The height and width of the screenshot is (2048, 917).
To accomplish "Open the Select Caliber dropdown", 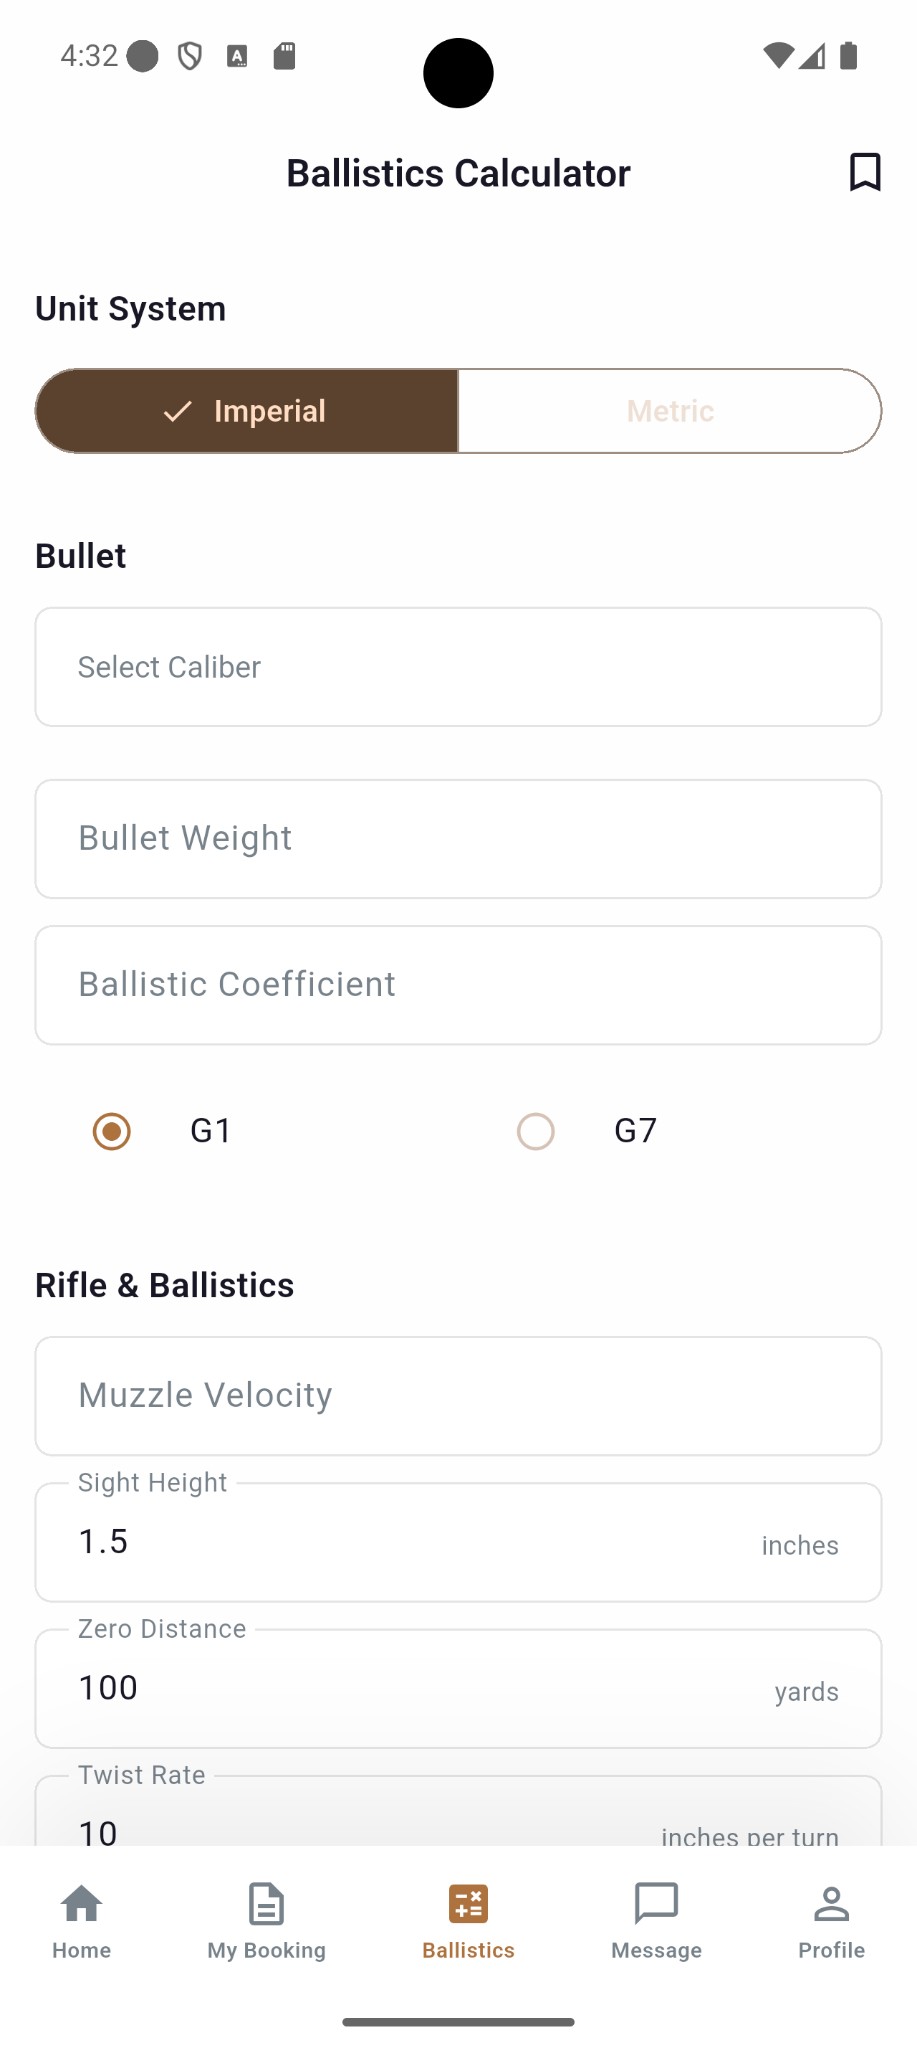I will coord(458,666).
